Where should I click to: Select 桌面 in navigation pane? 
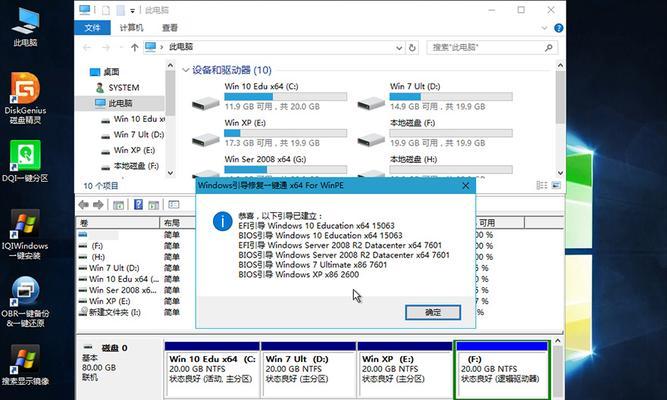pyautogui.click(x=105, y=72)
